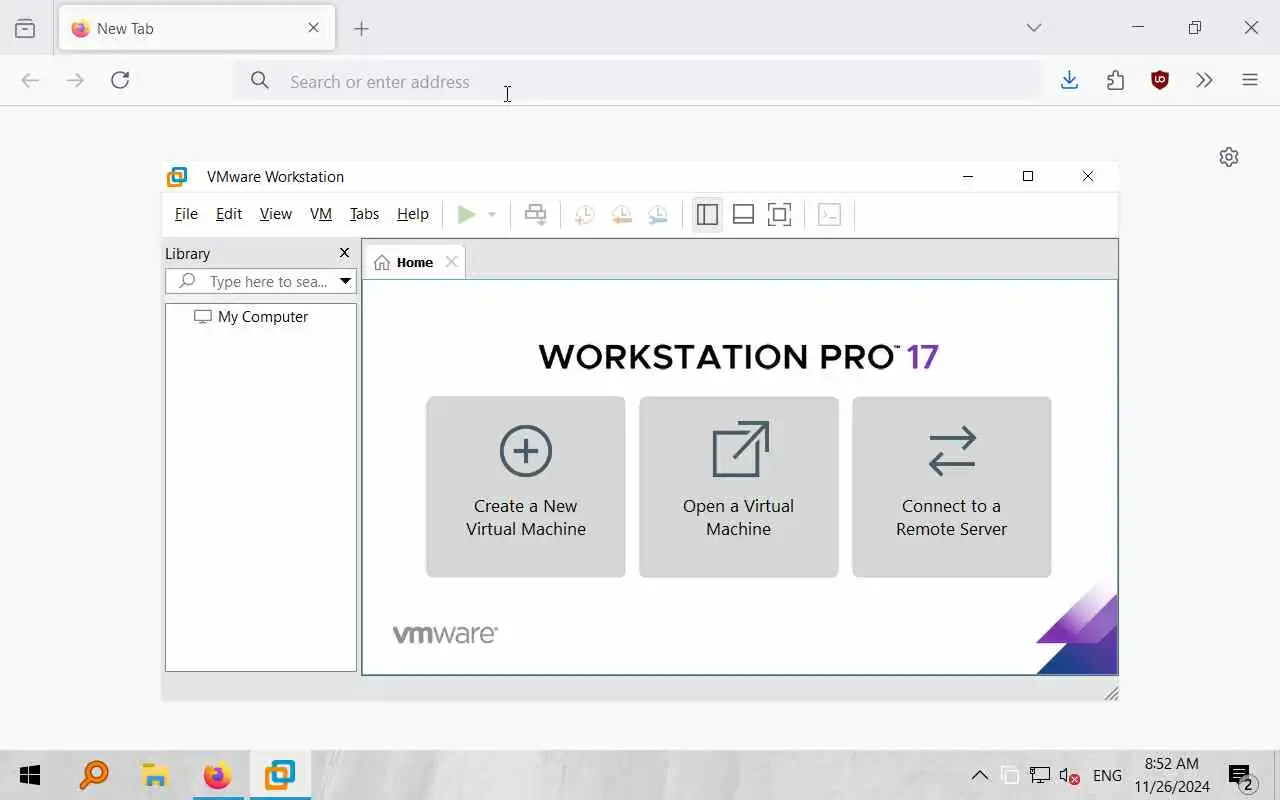This screenshot has width=1280, height=800.
Task: Click Open a Virtual Machine
Action: tap(739, 487)
